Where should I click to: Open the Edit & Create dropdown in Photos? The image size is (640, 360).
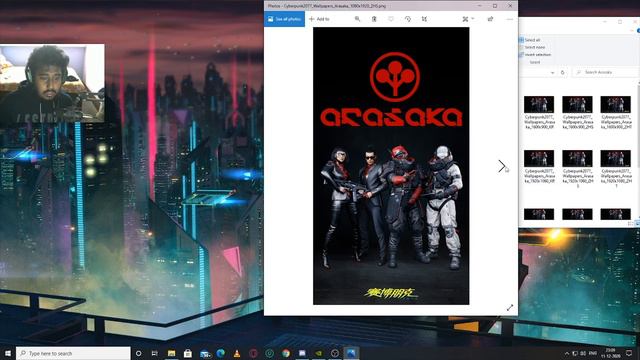click(x=468, y=19)
